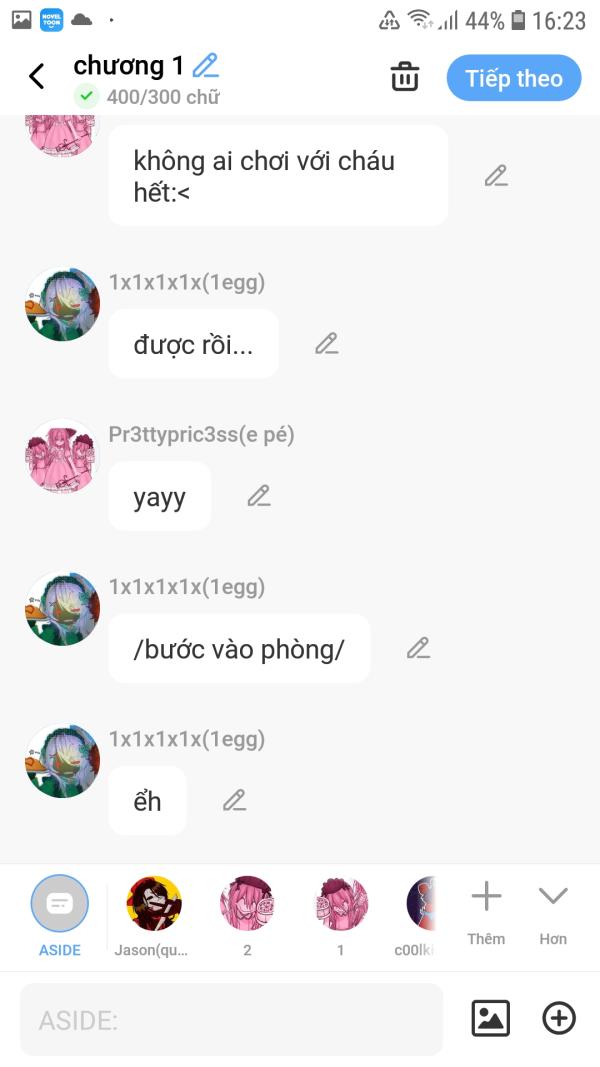The width and height of the screenshot is (600, 1067).
Task: Choose character labeled 1
Action: [x=341, y=915]
